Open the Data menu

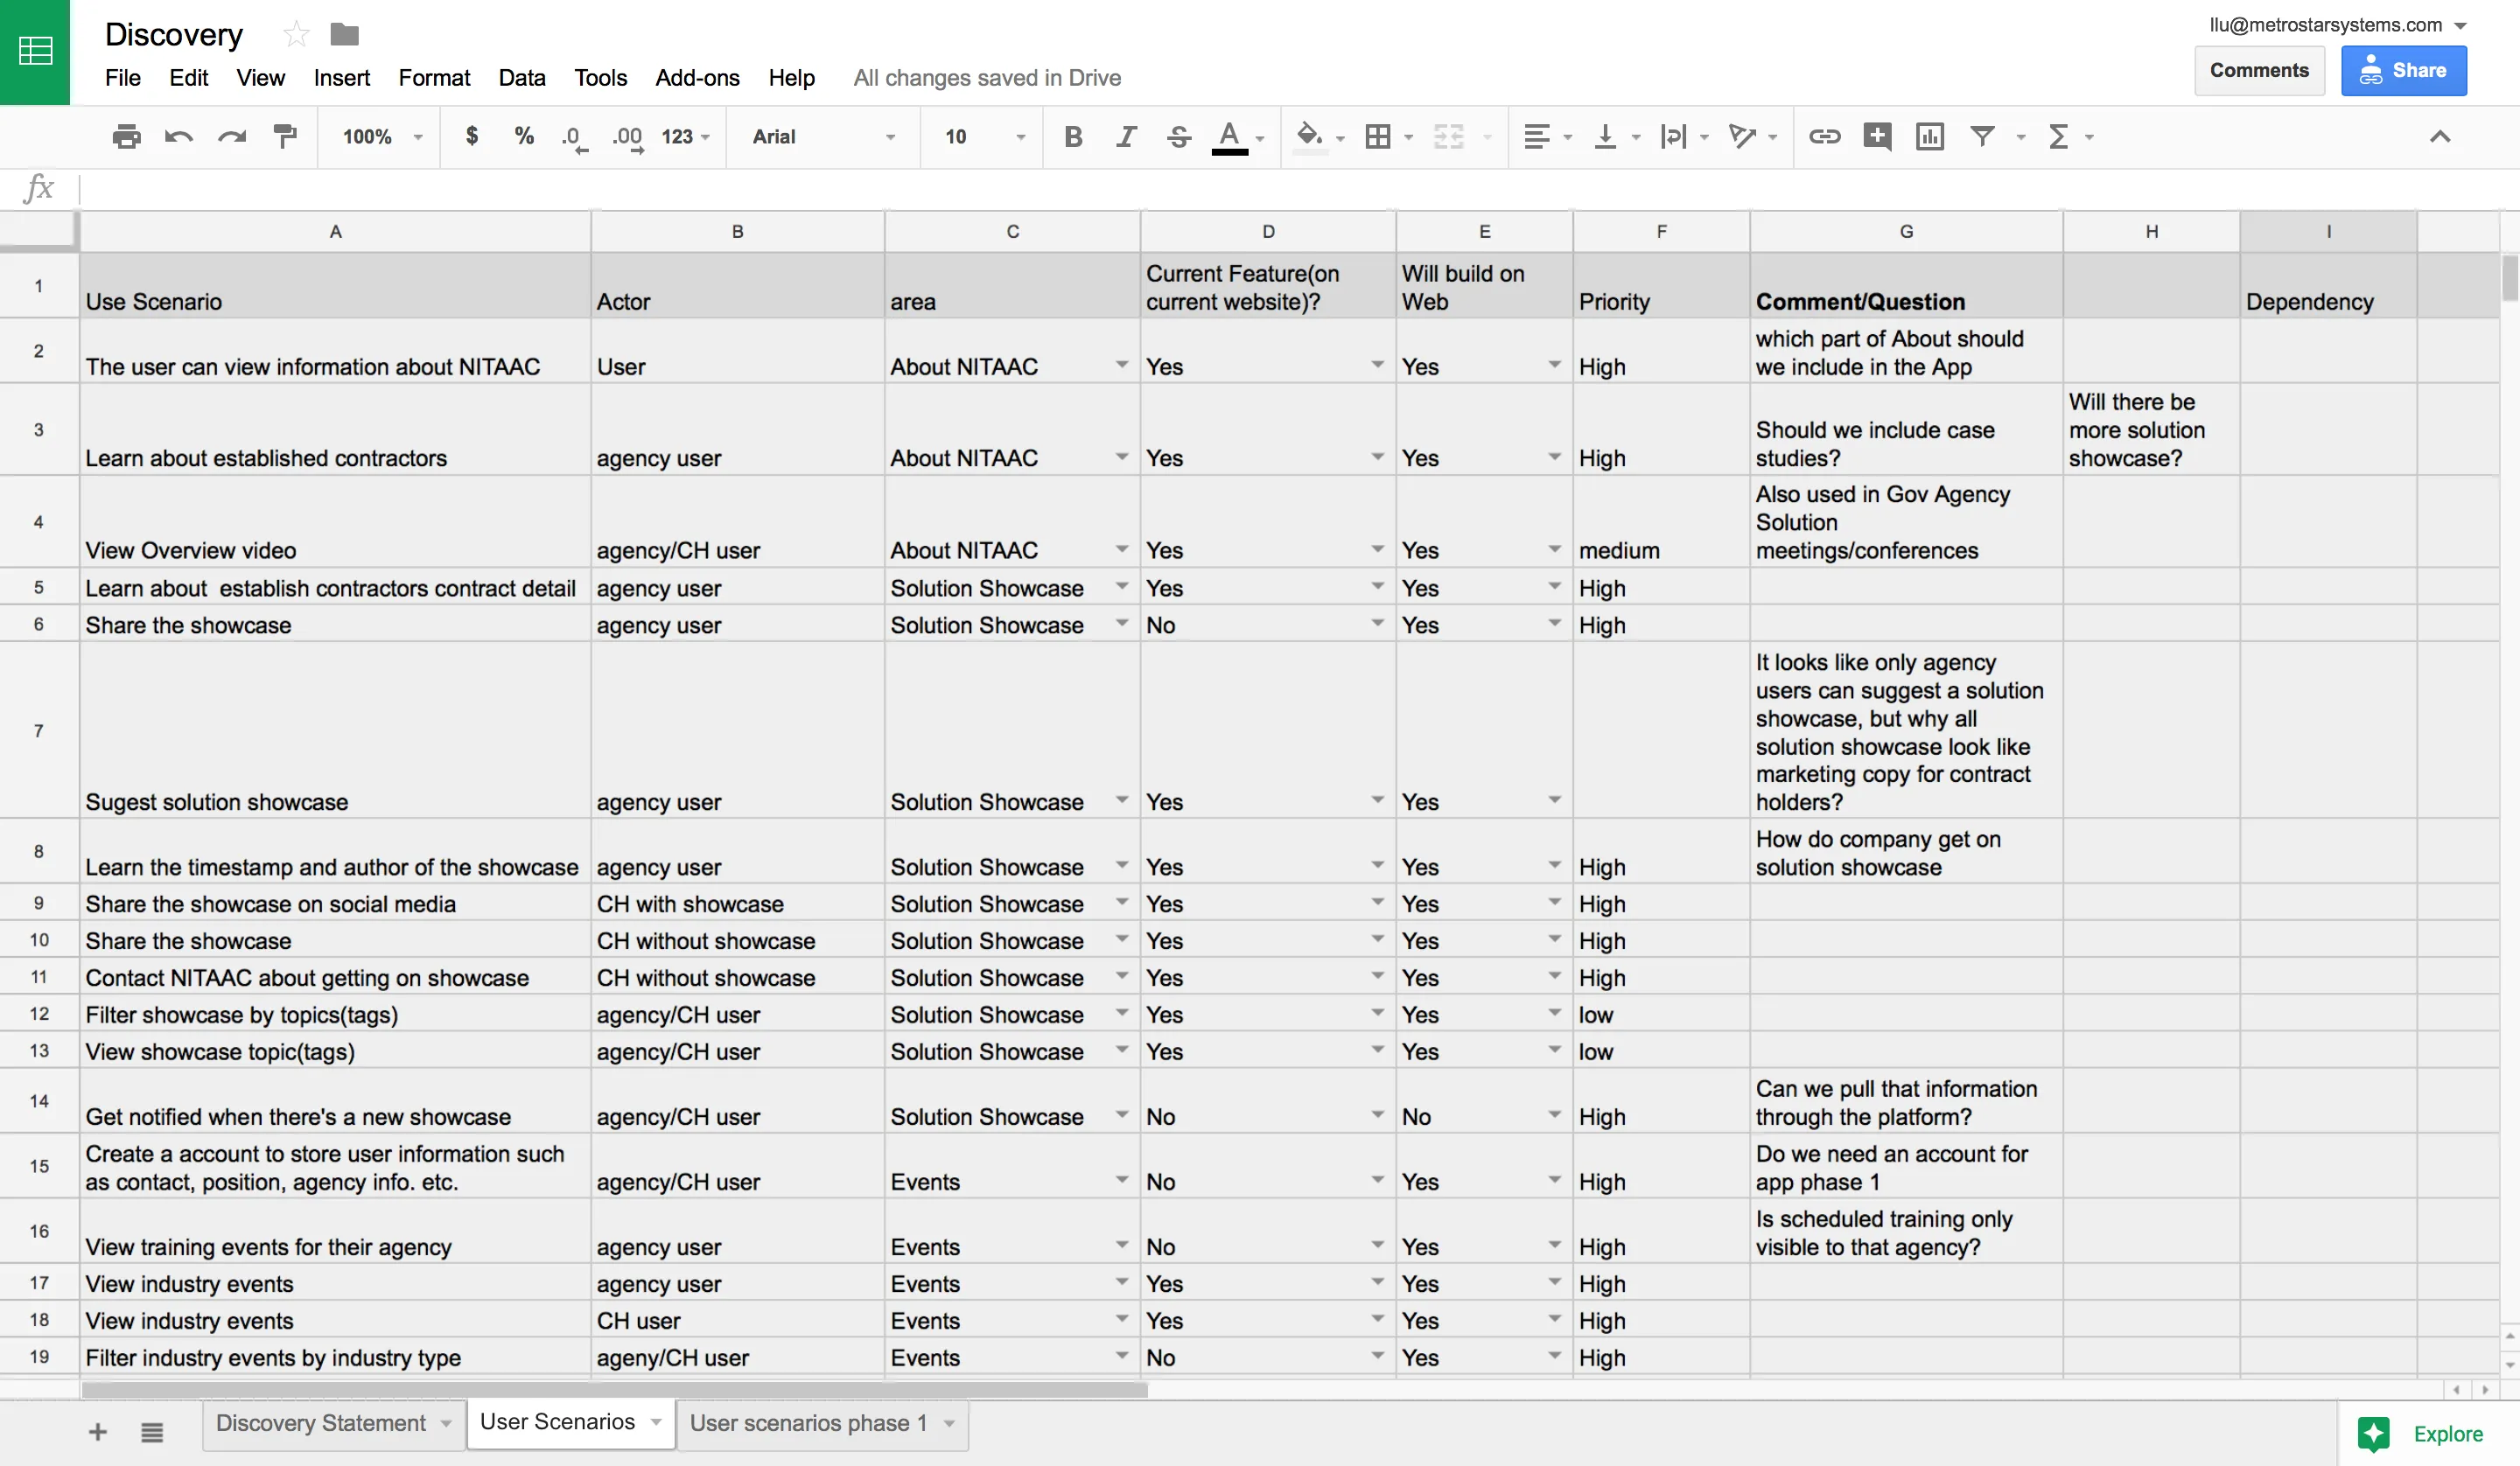522,78
